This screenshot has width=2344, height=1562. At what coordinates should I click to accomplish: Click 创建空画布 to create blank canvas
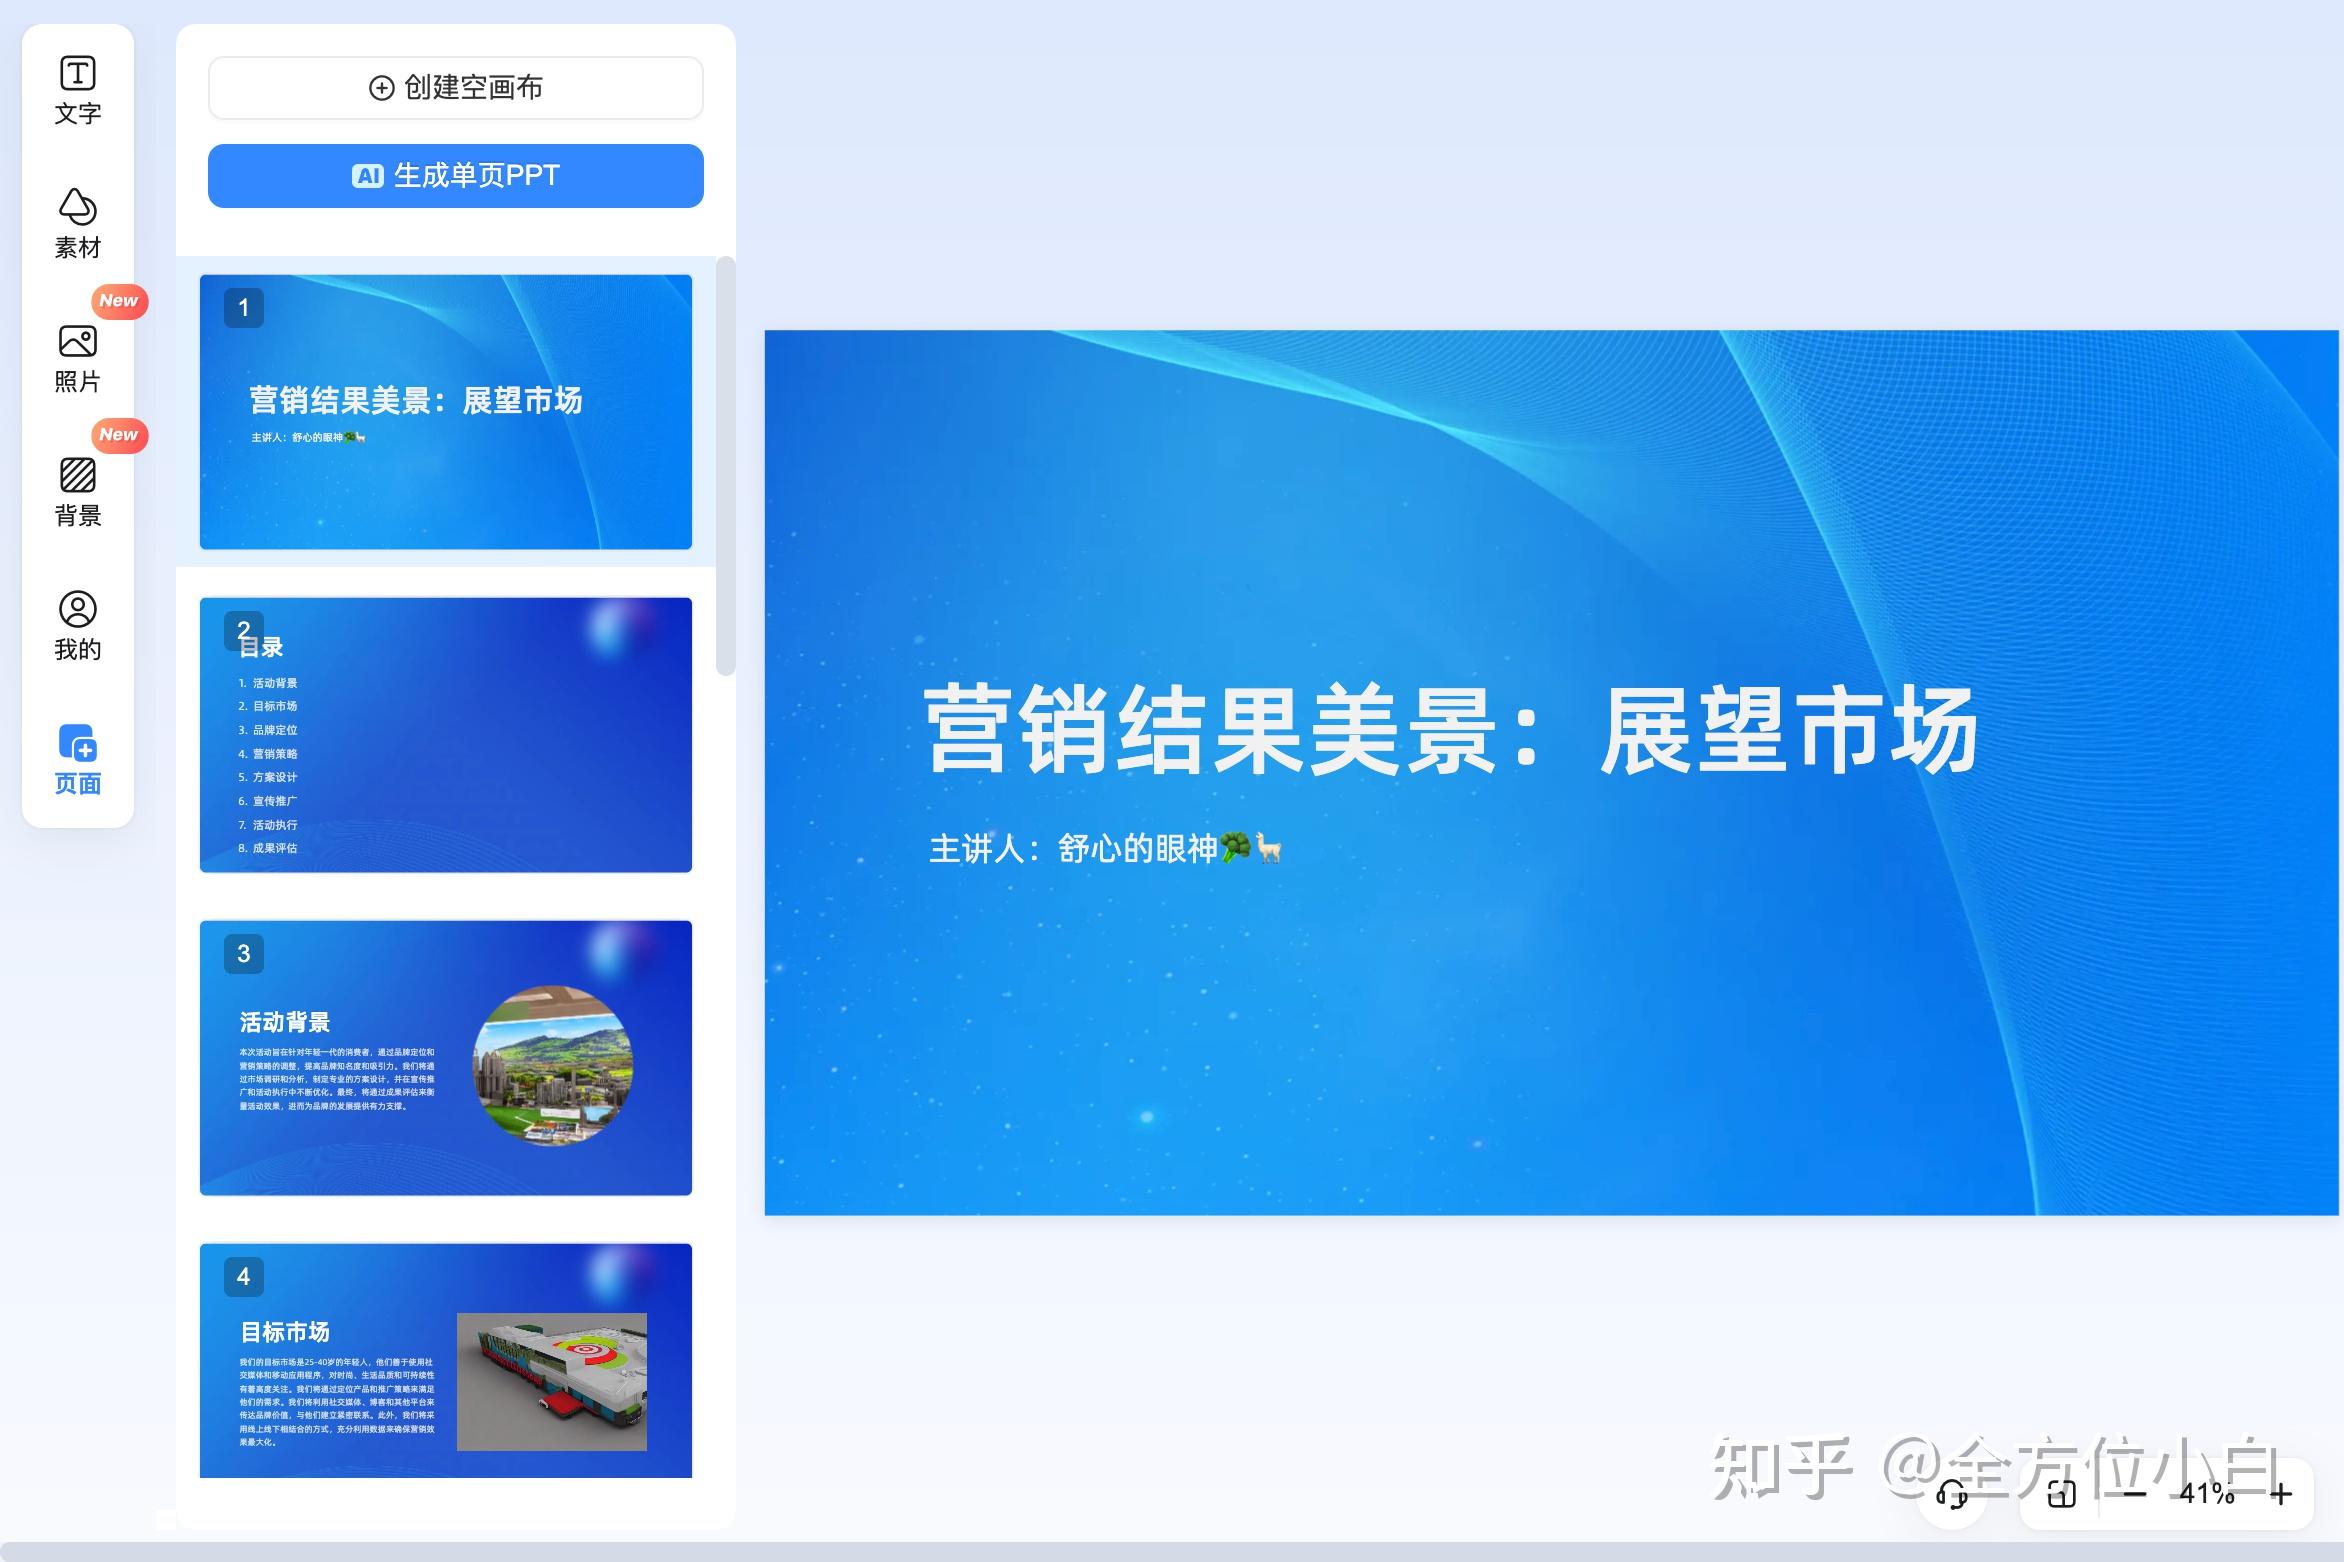[456, 88]
